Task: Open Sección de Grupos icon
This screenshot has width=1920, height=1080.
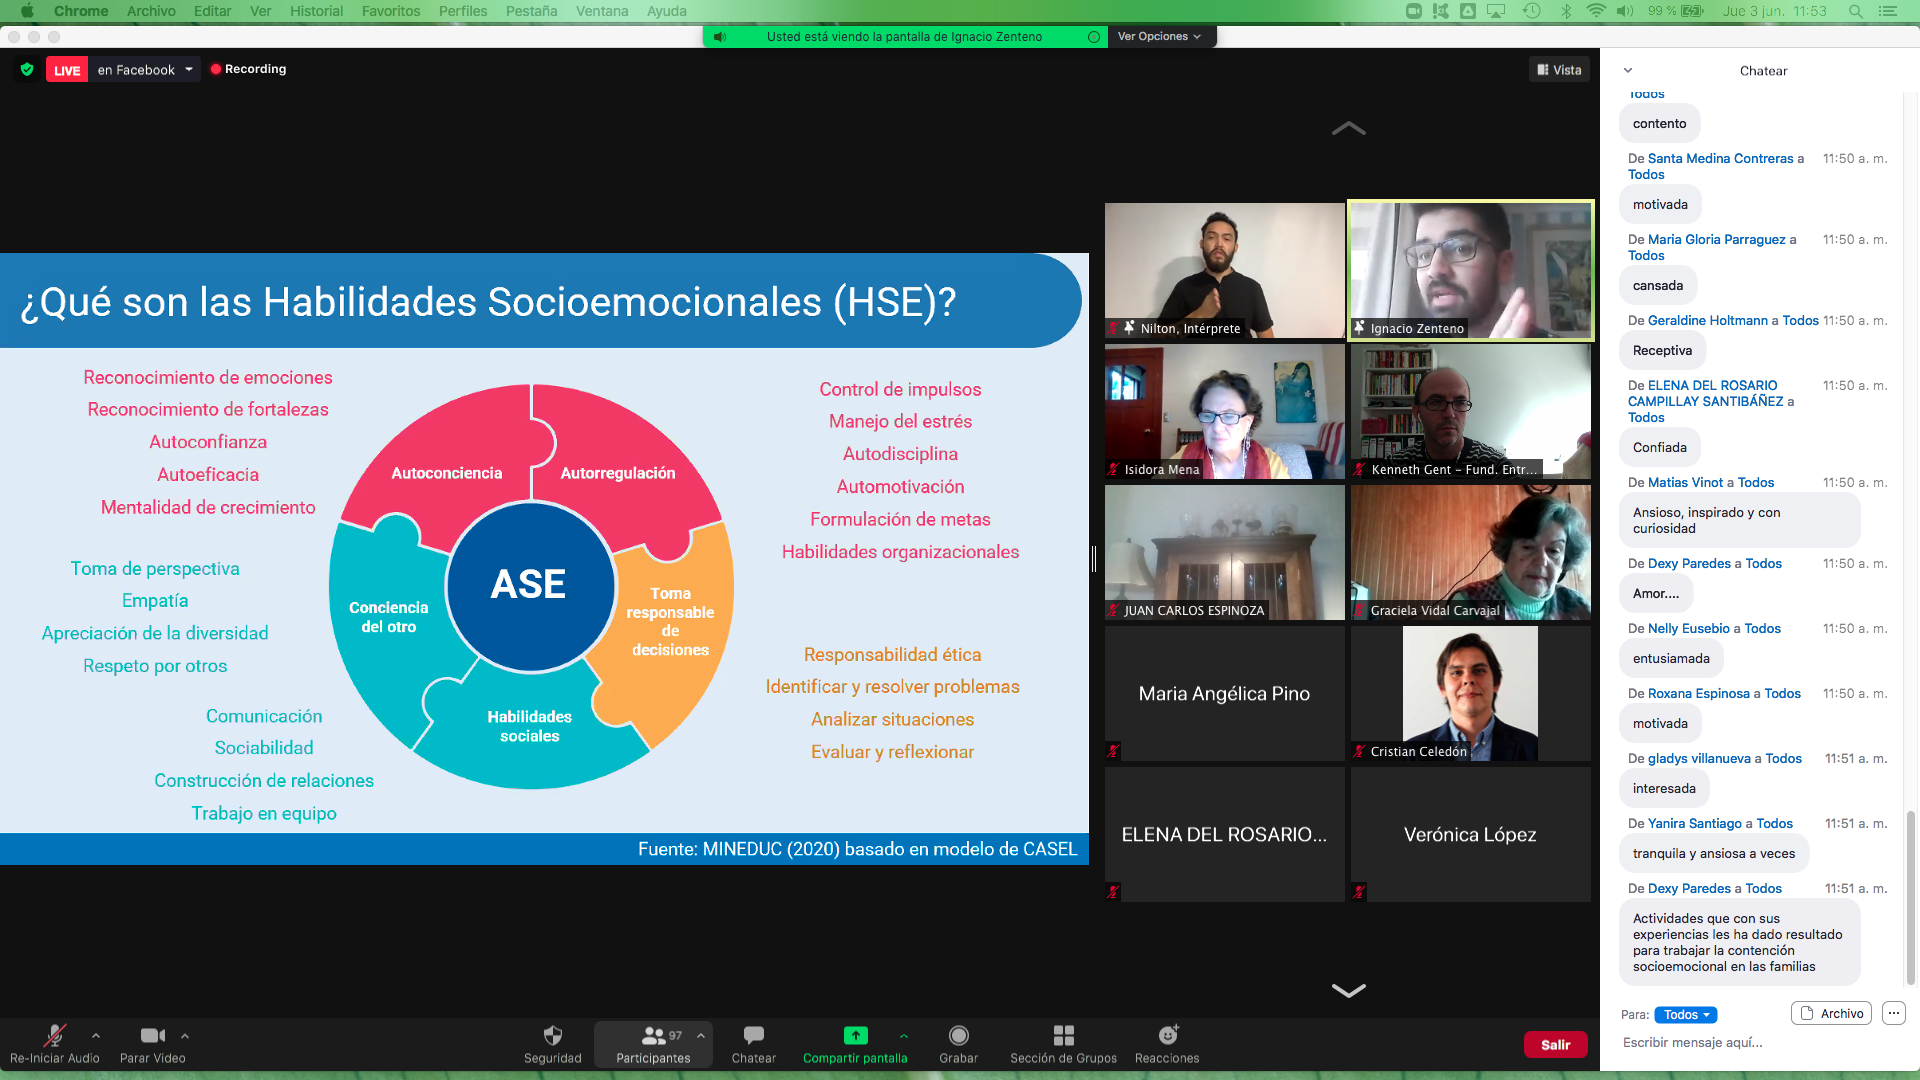Action: (1063, 1036)
